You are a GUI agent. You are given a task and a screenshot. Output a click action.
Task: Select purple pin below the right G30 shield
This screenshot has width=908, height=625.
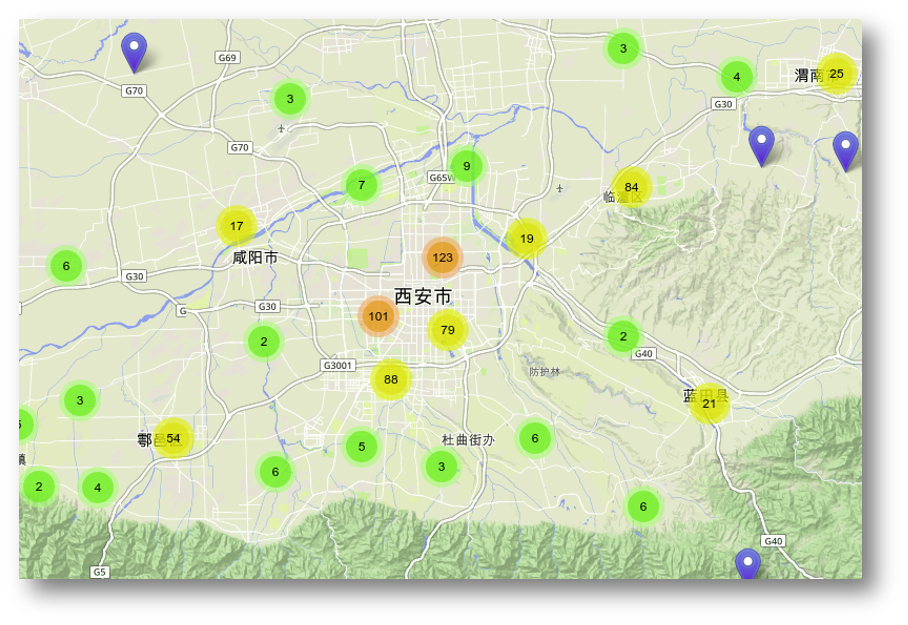(761, 146)
